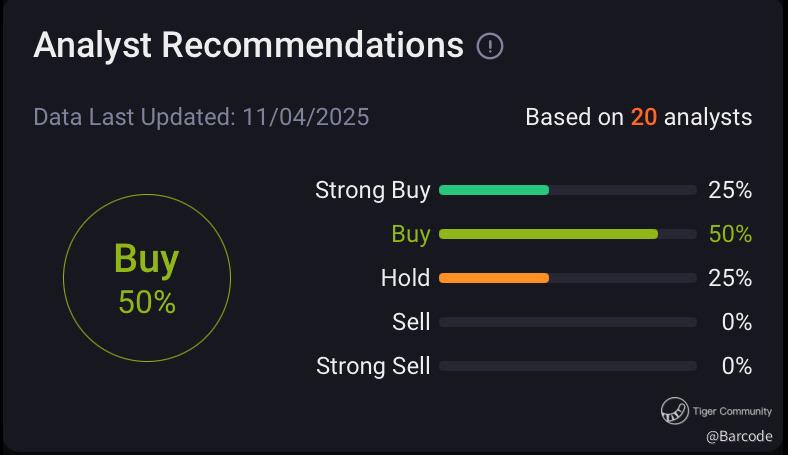Click the circular Buy 50% rating gauge
The width and height of the screenshot is (788, 455).
(x=147, y=278)
